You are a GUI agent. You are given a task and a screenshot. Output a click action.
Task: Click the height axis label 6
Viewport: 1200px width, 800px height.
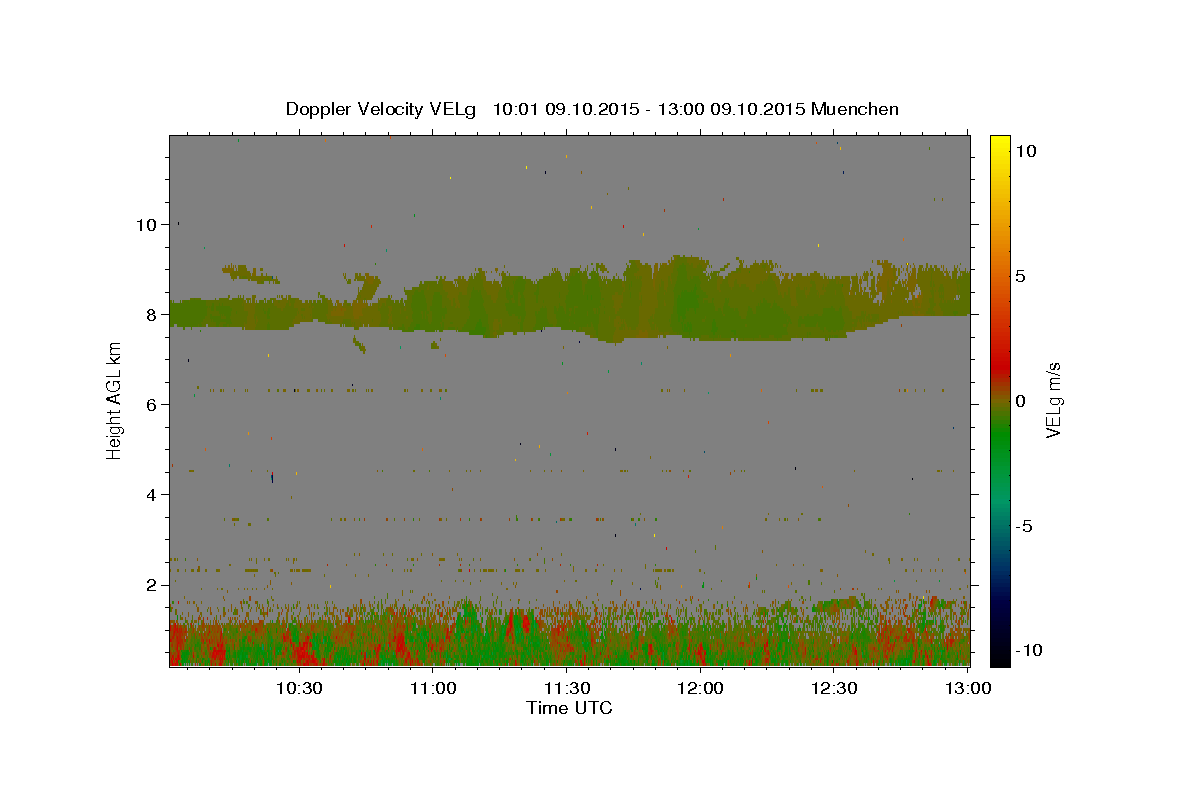[x=152, y=405]
